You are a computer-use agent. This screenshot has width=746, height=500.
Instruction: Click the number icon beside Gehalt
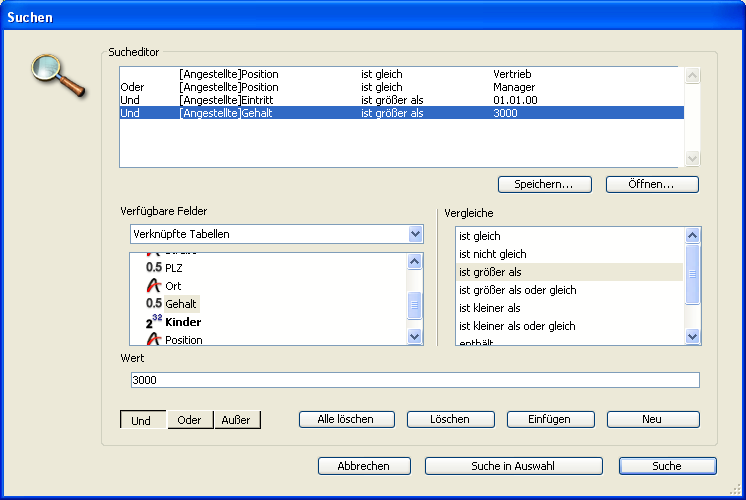click(153, 304)
